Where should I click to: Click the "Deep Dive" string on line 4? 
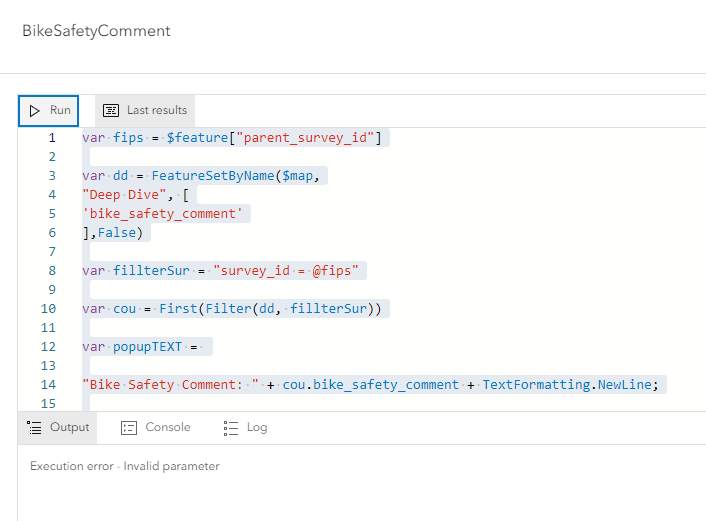pyautogui.click(x=124, y=195)
